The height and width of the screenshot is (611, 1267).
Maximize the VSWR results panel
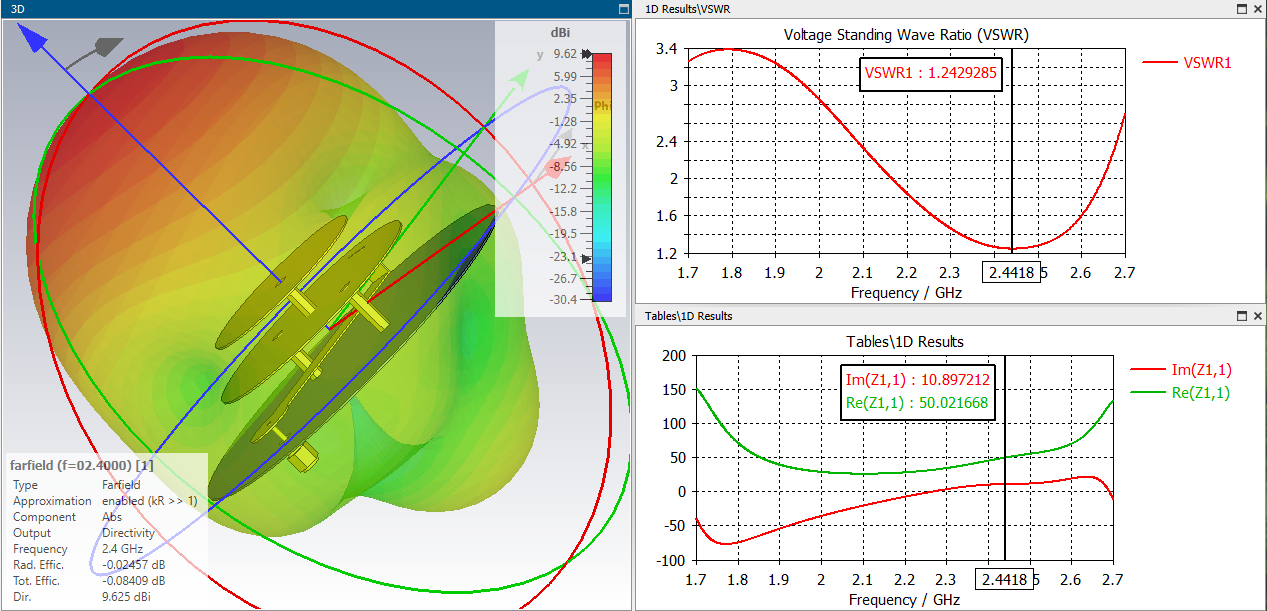coord(1241,8)
